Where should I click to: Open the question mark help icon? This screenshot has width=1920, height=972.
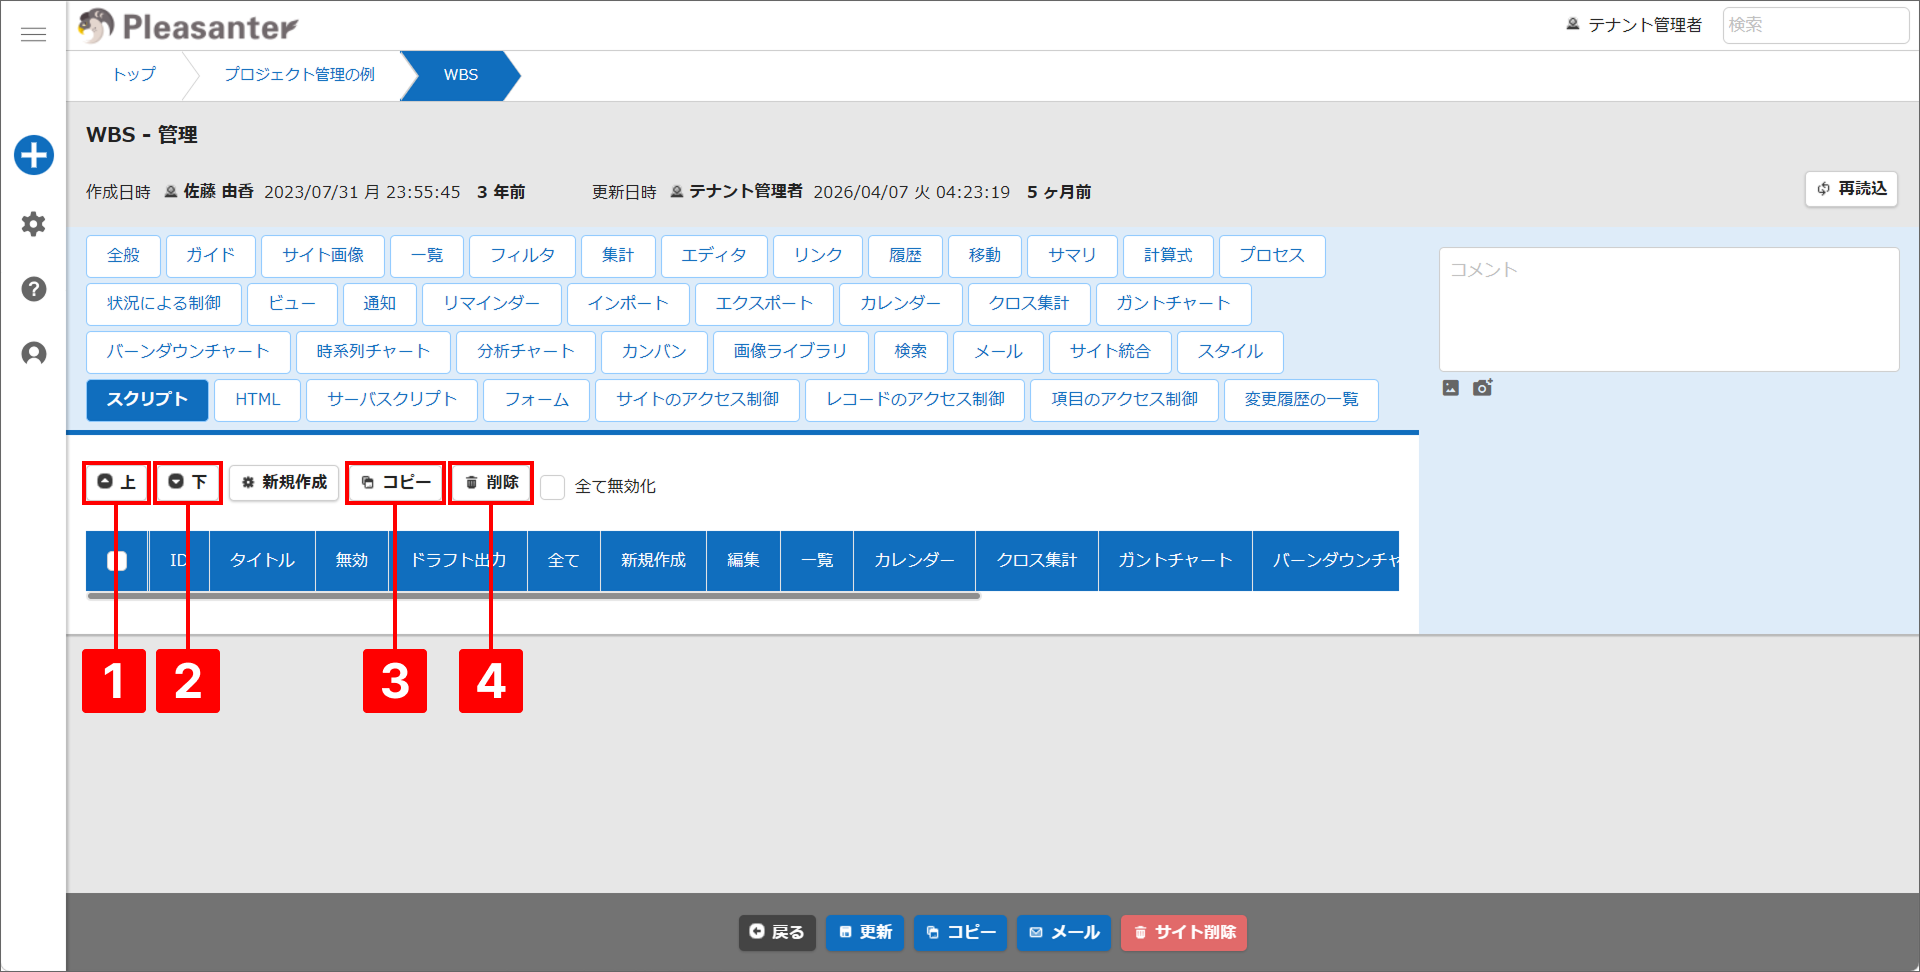tap(34, 289)
